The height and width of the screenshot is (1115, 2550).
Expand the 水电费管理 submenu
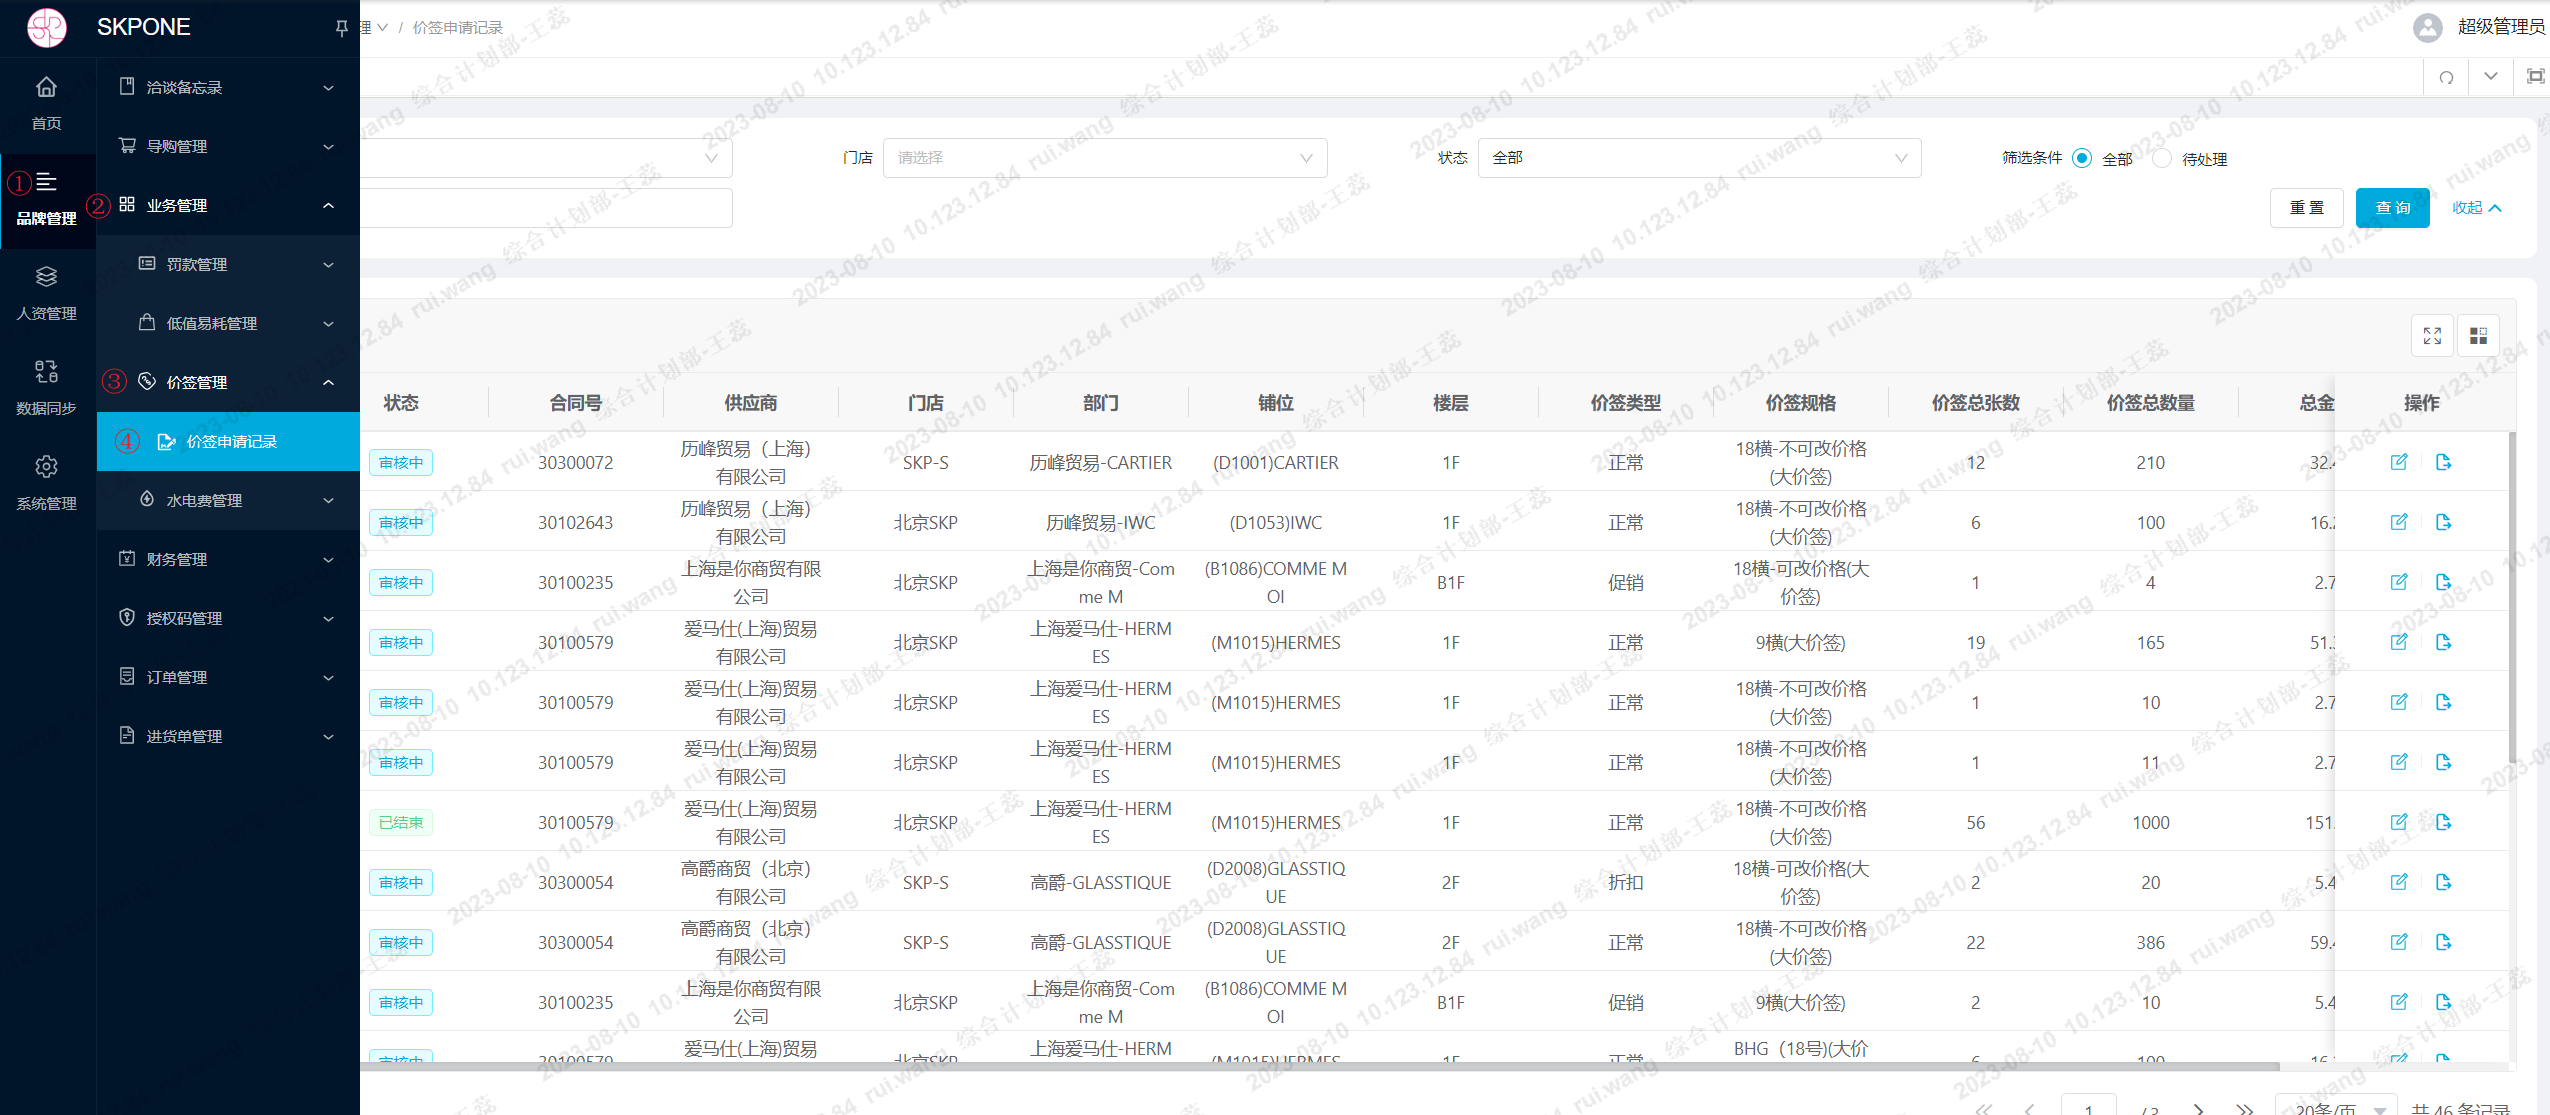tap(228, 500)
